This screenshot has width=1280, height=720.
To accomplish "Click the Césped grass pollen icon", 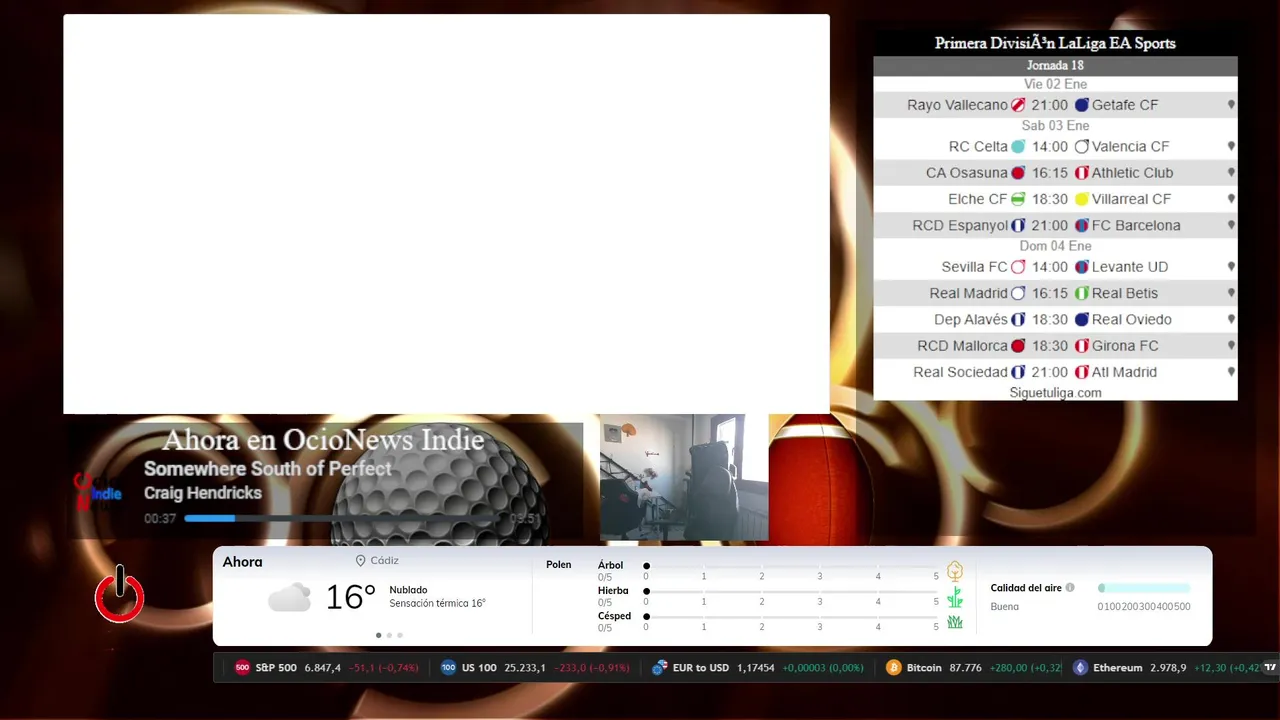I will click(x=955, y=622).
